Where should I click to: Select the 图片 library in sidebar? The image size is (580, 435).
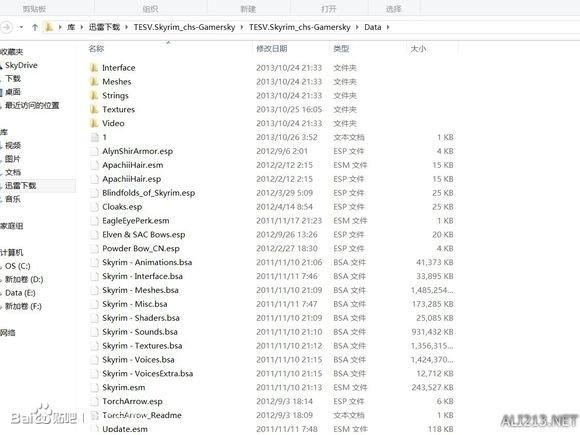click(13, 159)
